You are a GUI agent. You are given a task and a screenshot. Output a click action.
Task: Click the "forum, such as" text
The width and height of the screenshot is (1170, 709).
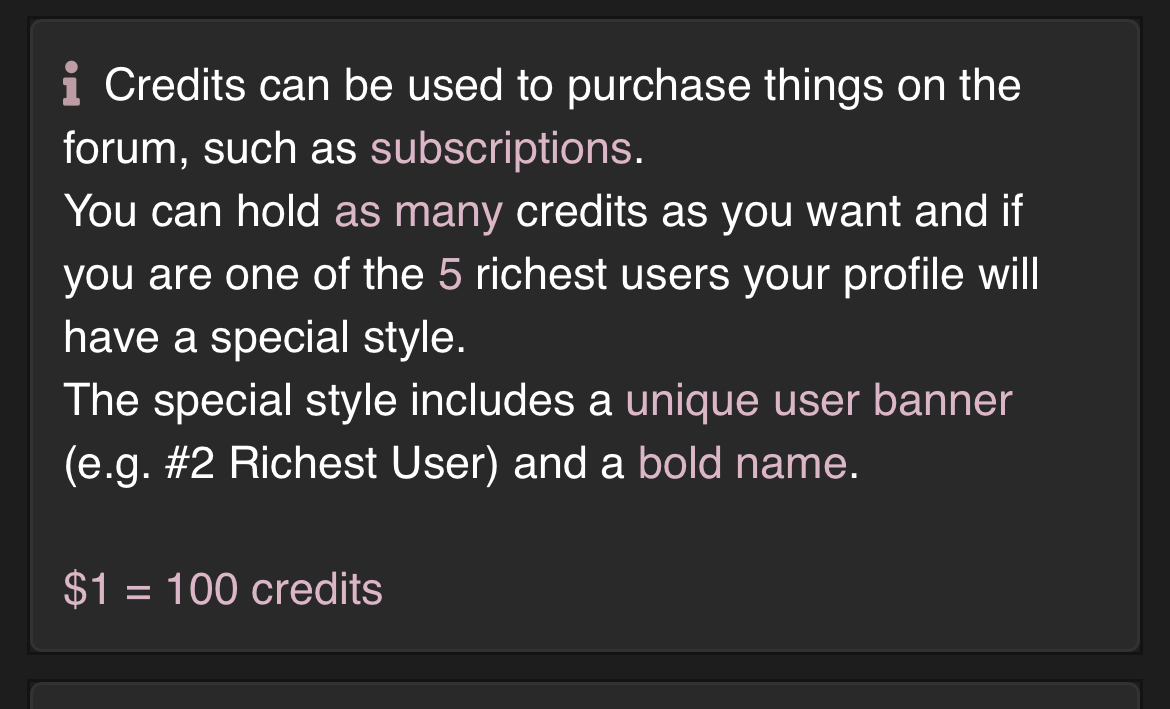click(x=210, y=149)
